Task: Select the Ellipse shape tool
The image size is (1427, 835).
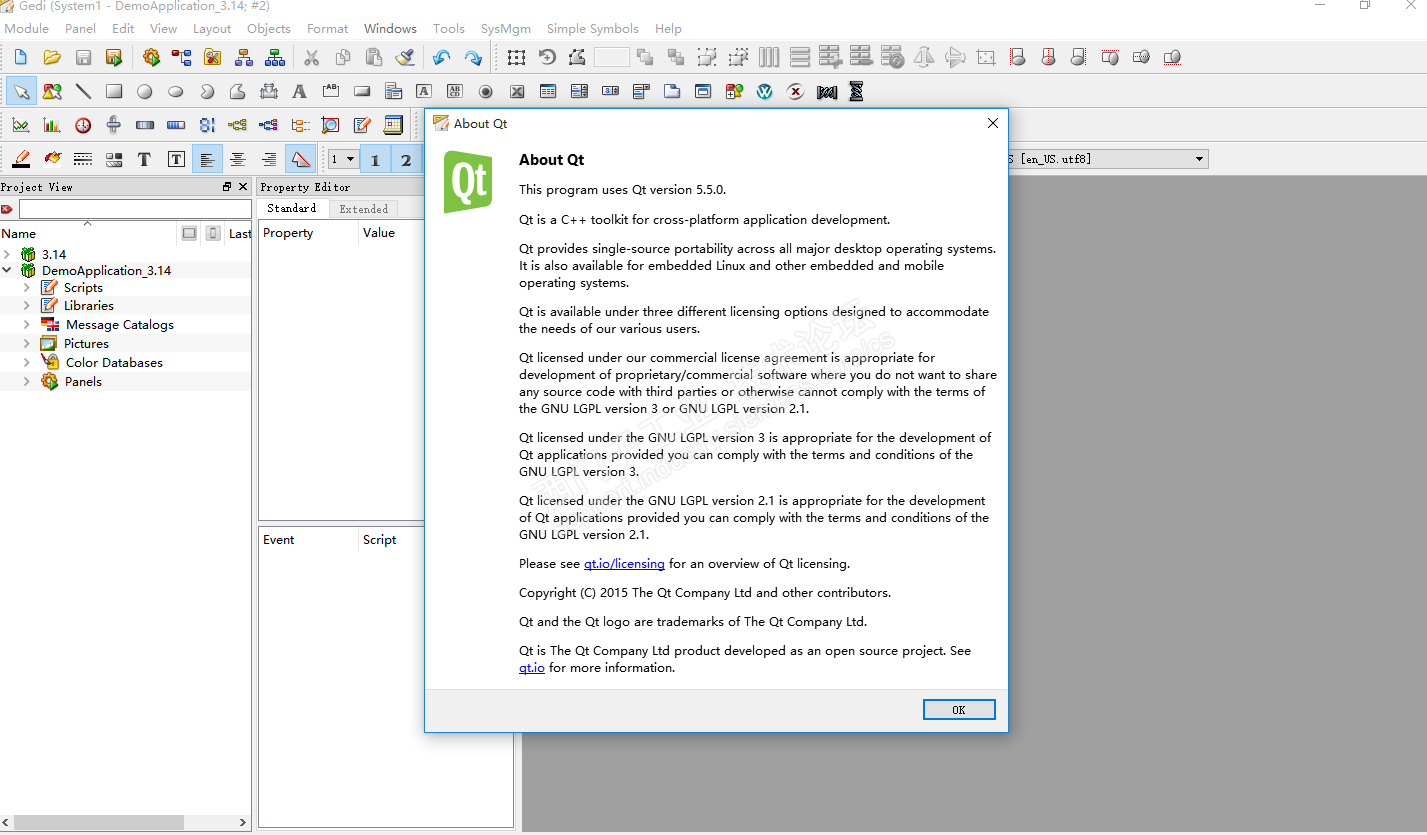Action: click(176, 91)
